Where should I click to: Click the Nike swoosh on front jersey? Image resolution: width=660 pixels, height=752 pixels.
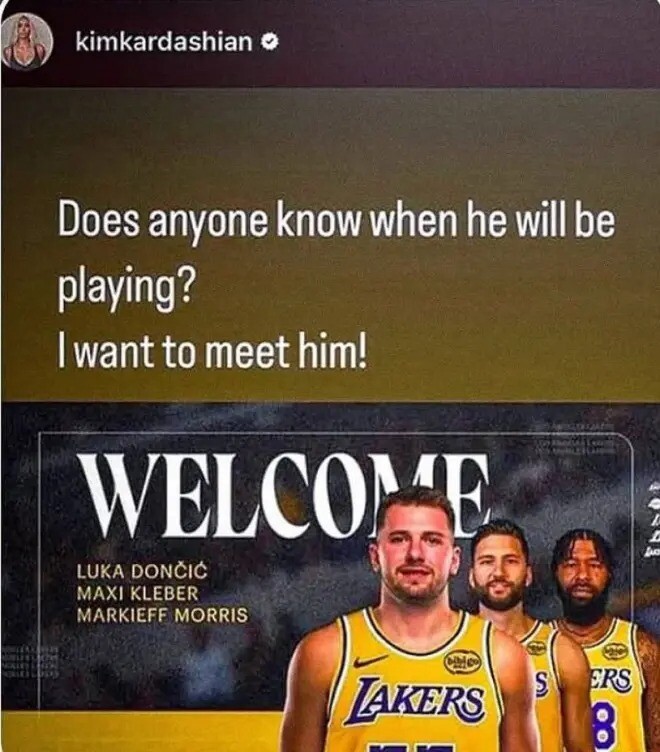370,662
